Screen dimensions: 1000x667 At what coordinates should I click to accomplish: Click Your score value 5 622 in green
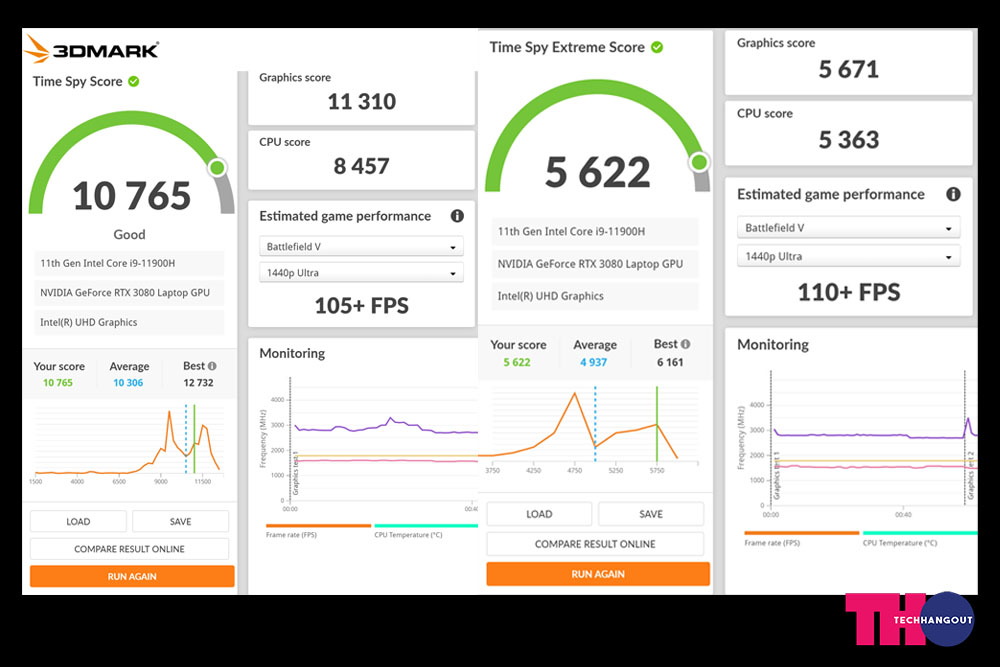click(x=517, y=362)
